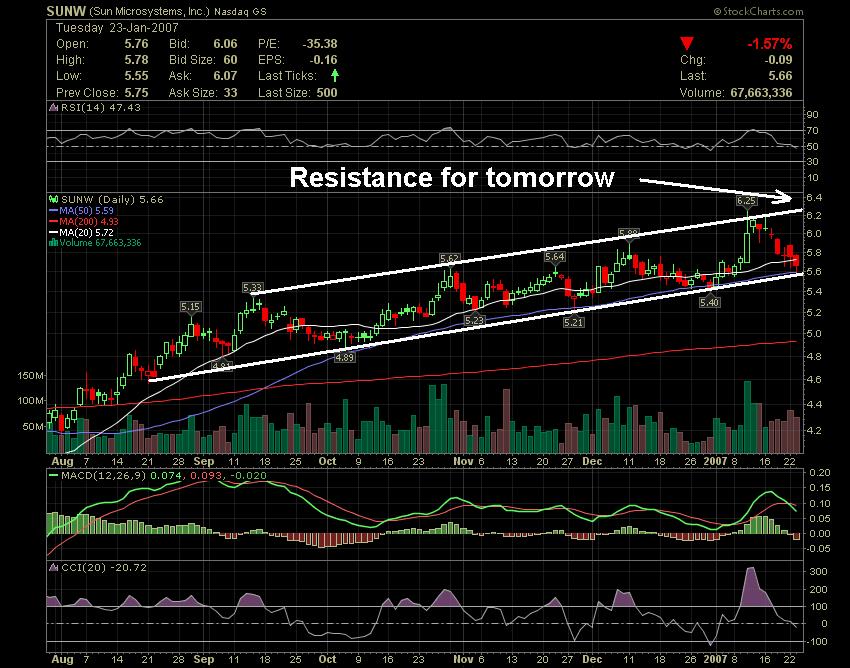Click the candlestick icon beside SUNW (Daily)
Viewport: 850px width, 668px height.
click(x=53, y=200)
